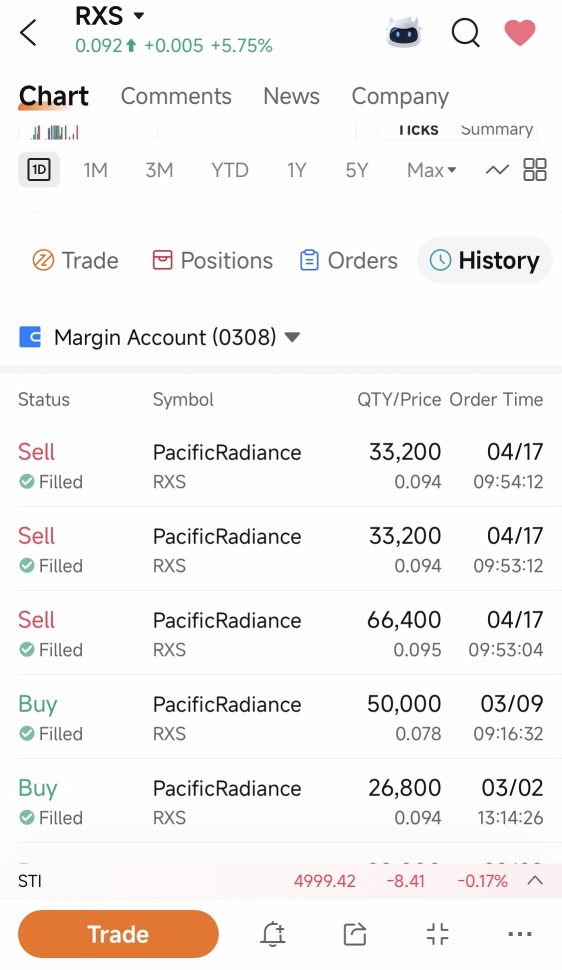Select the line chart type icon
562x970 pixels.
[497, 170]
